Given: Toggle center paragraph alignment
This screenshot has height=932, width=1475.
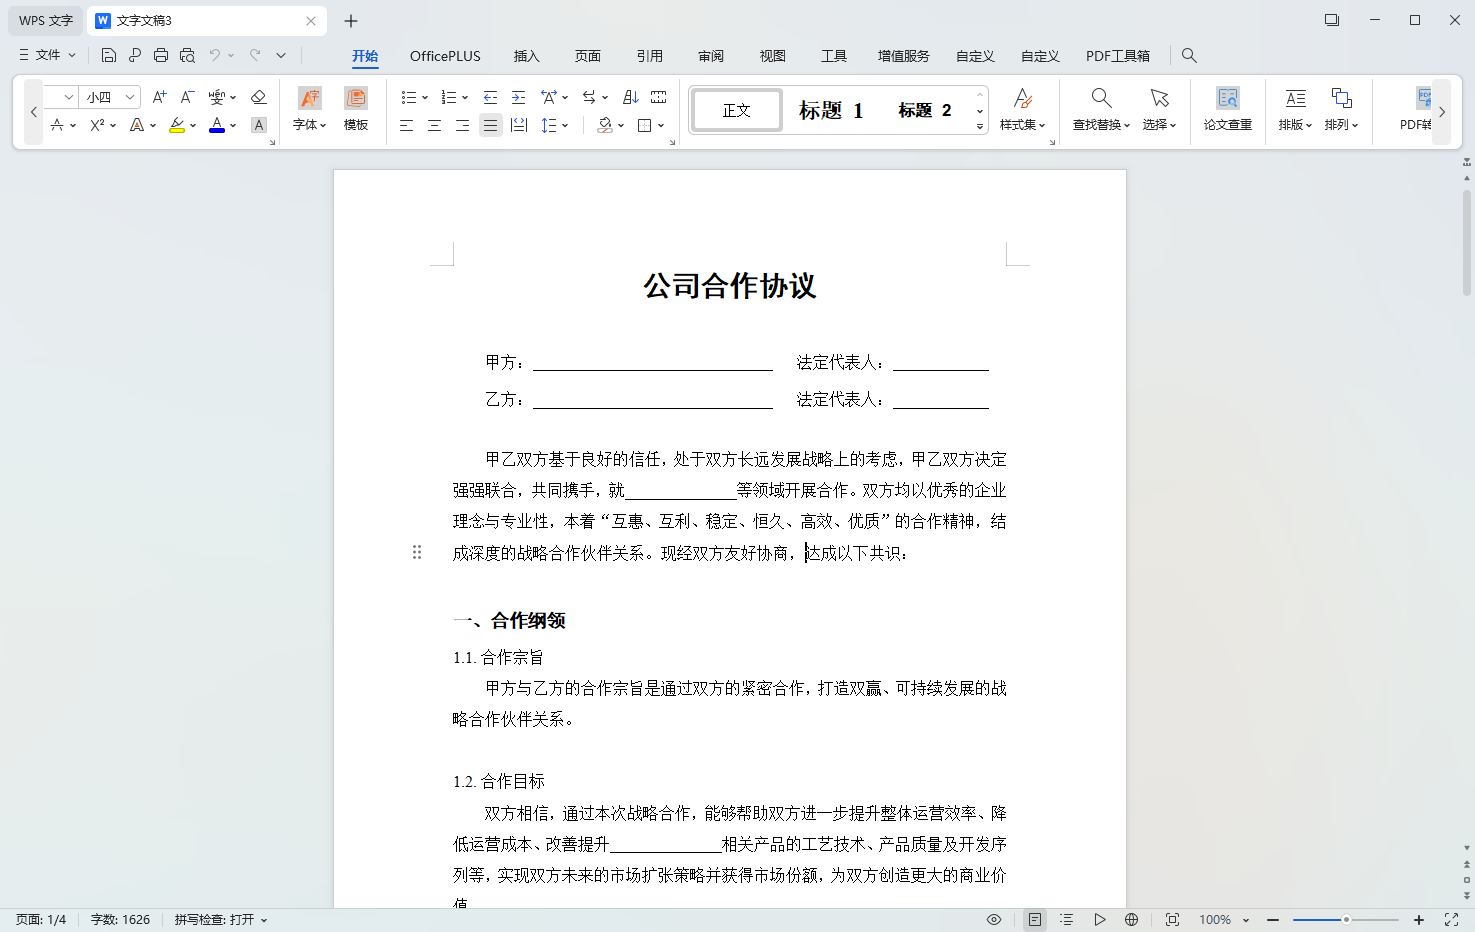Looking at the screenshot, I should [x=433, y=124].
